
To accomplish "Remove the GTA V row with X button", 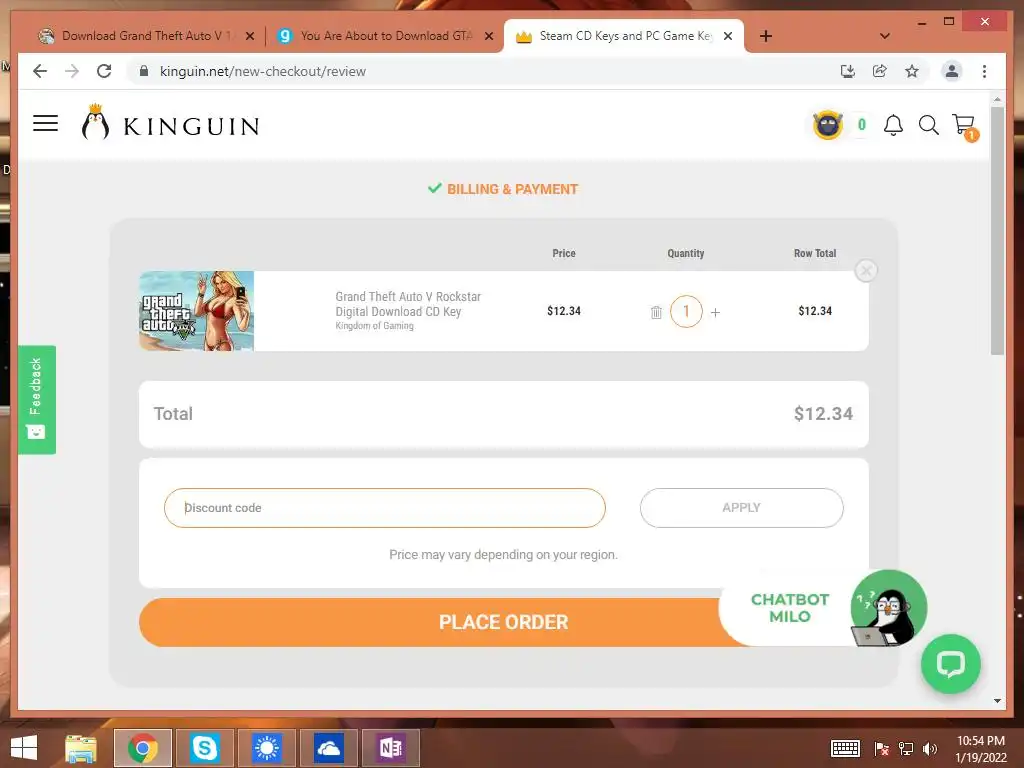I will [x=866, y=270].
